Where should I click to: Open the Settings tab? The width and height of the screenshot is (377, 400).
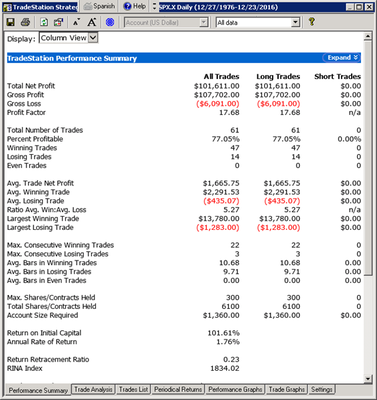(322, 389)
